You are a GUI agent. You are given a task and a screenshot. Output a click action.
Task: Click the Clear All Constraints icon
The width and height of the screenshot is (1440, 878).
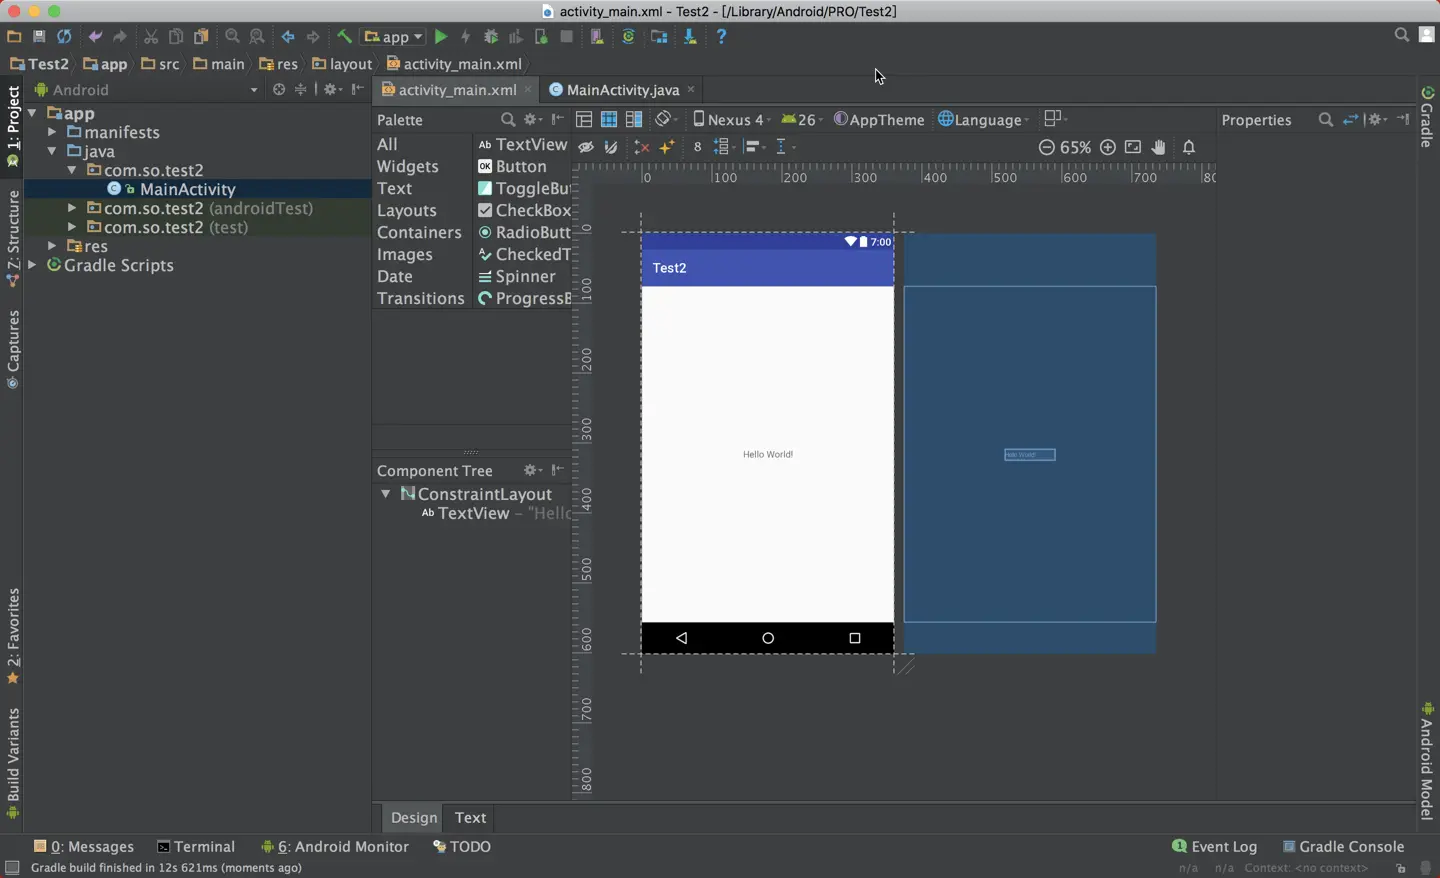[642, 147]
